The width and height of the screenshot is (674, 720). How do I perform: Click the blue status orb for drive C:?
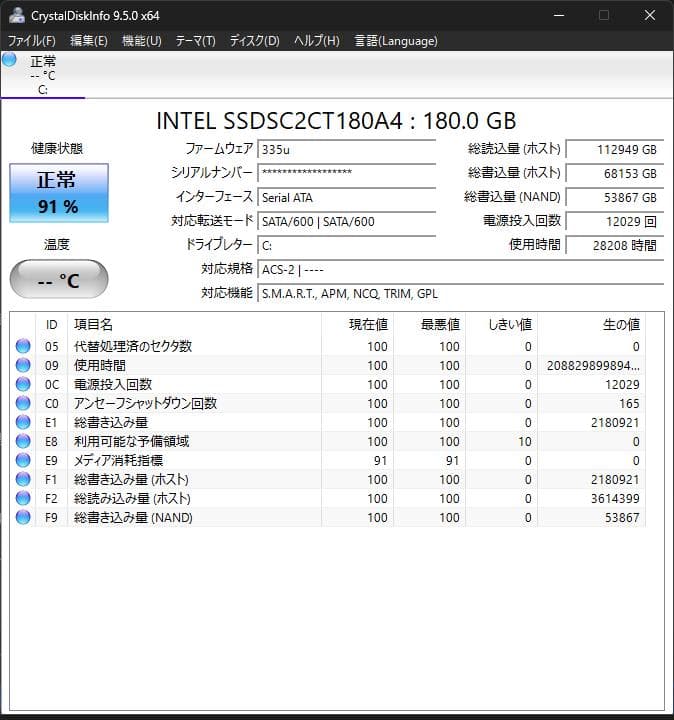9,59
